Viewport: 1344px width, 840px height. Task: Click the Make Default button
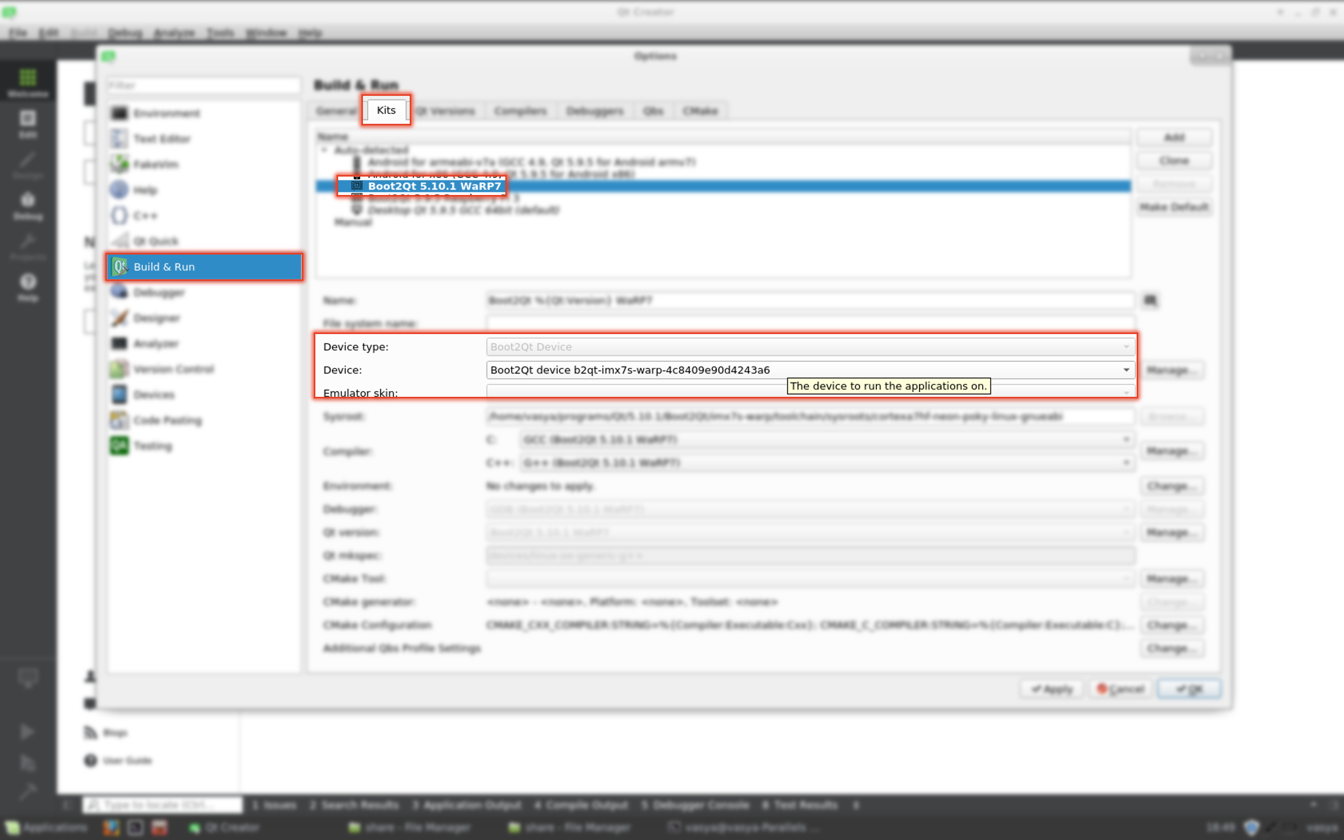[x=1174, y=207]
